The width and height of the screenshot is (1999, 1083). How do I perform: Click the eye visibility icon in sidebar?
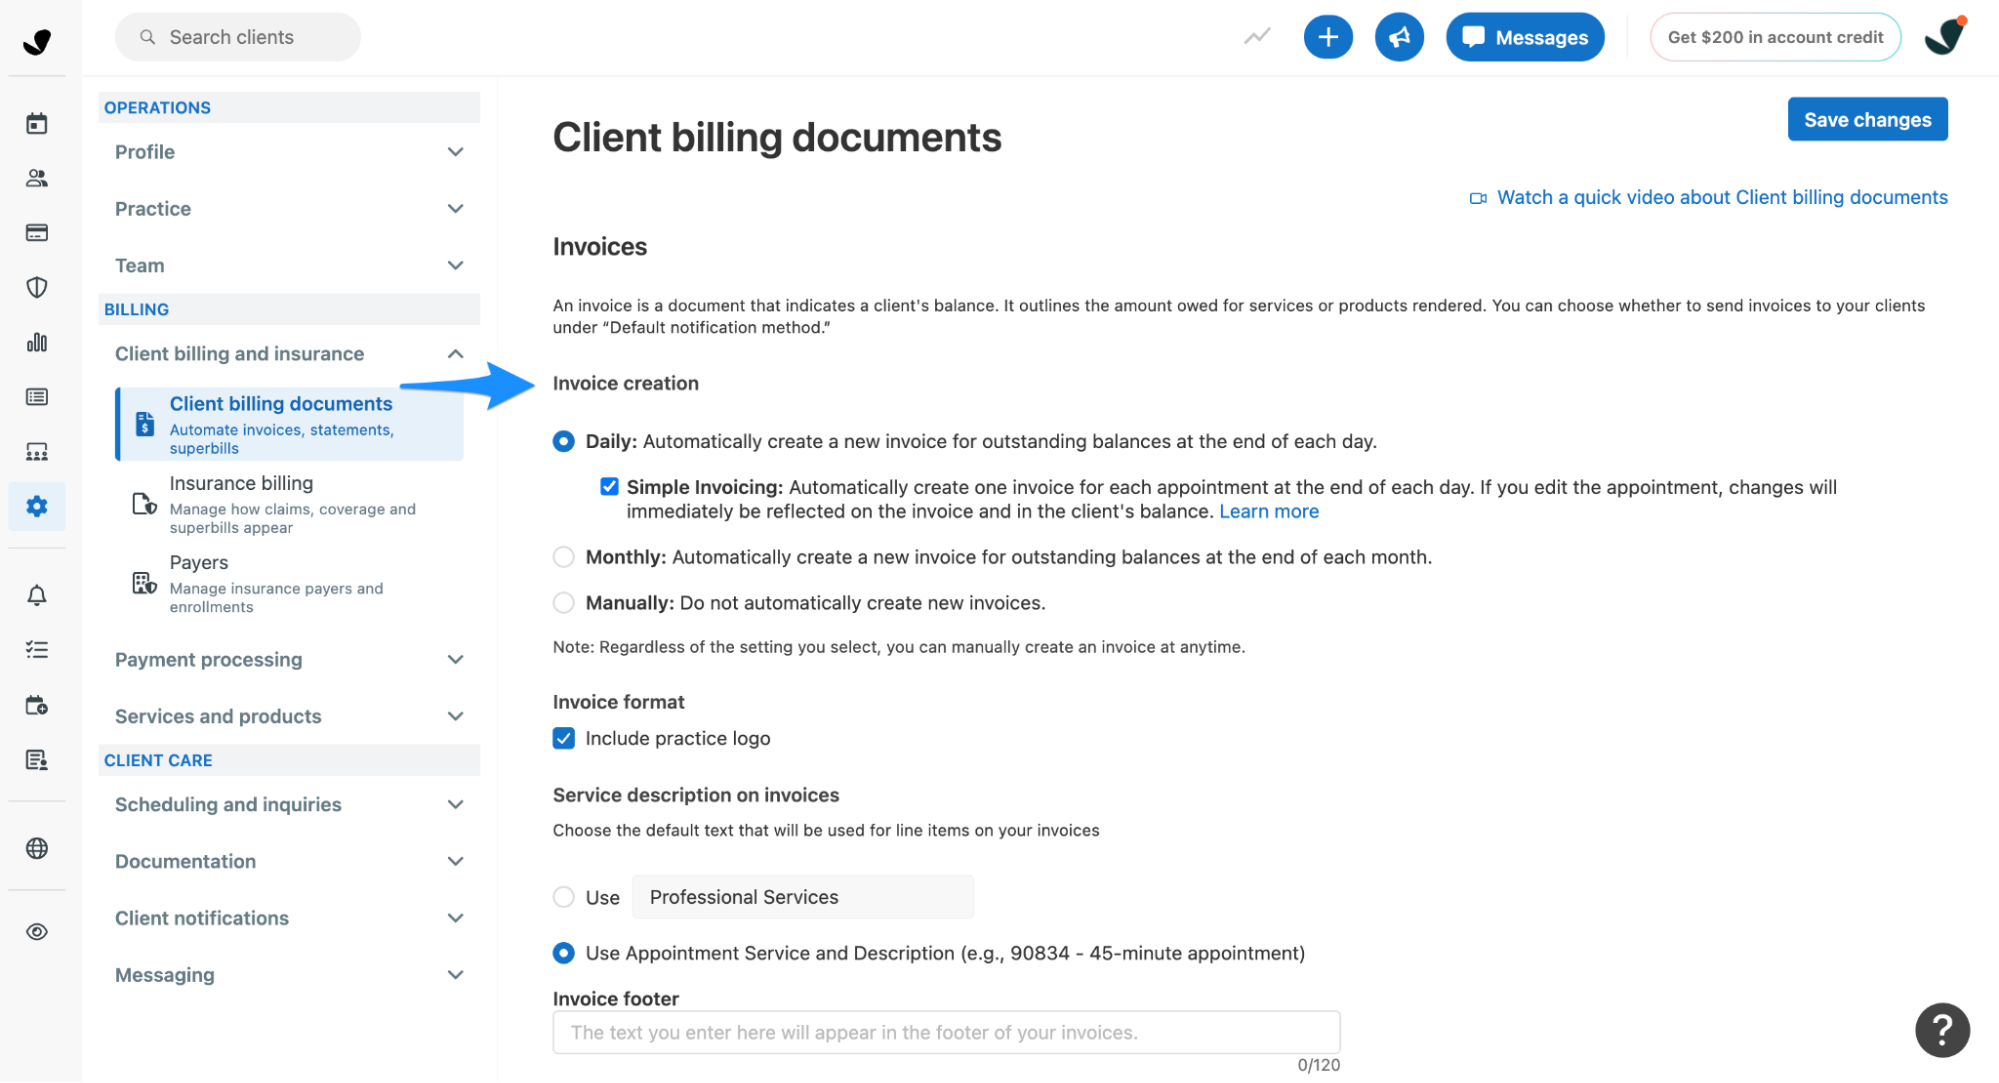37,932
